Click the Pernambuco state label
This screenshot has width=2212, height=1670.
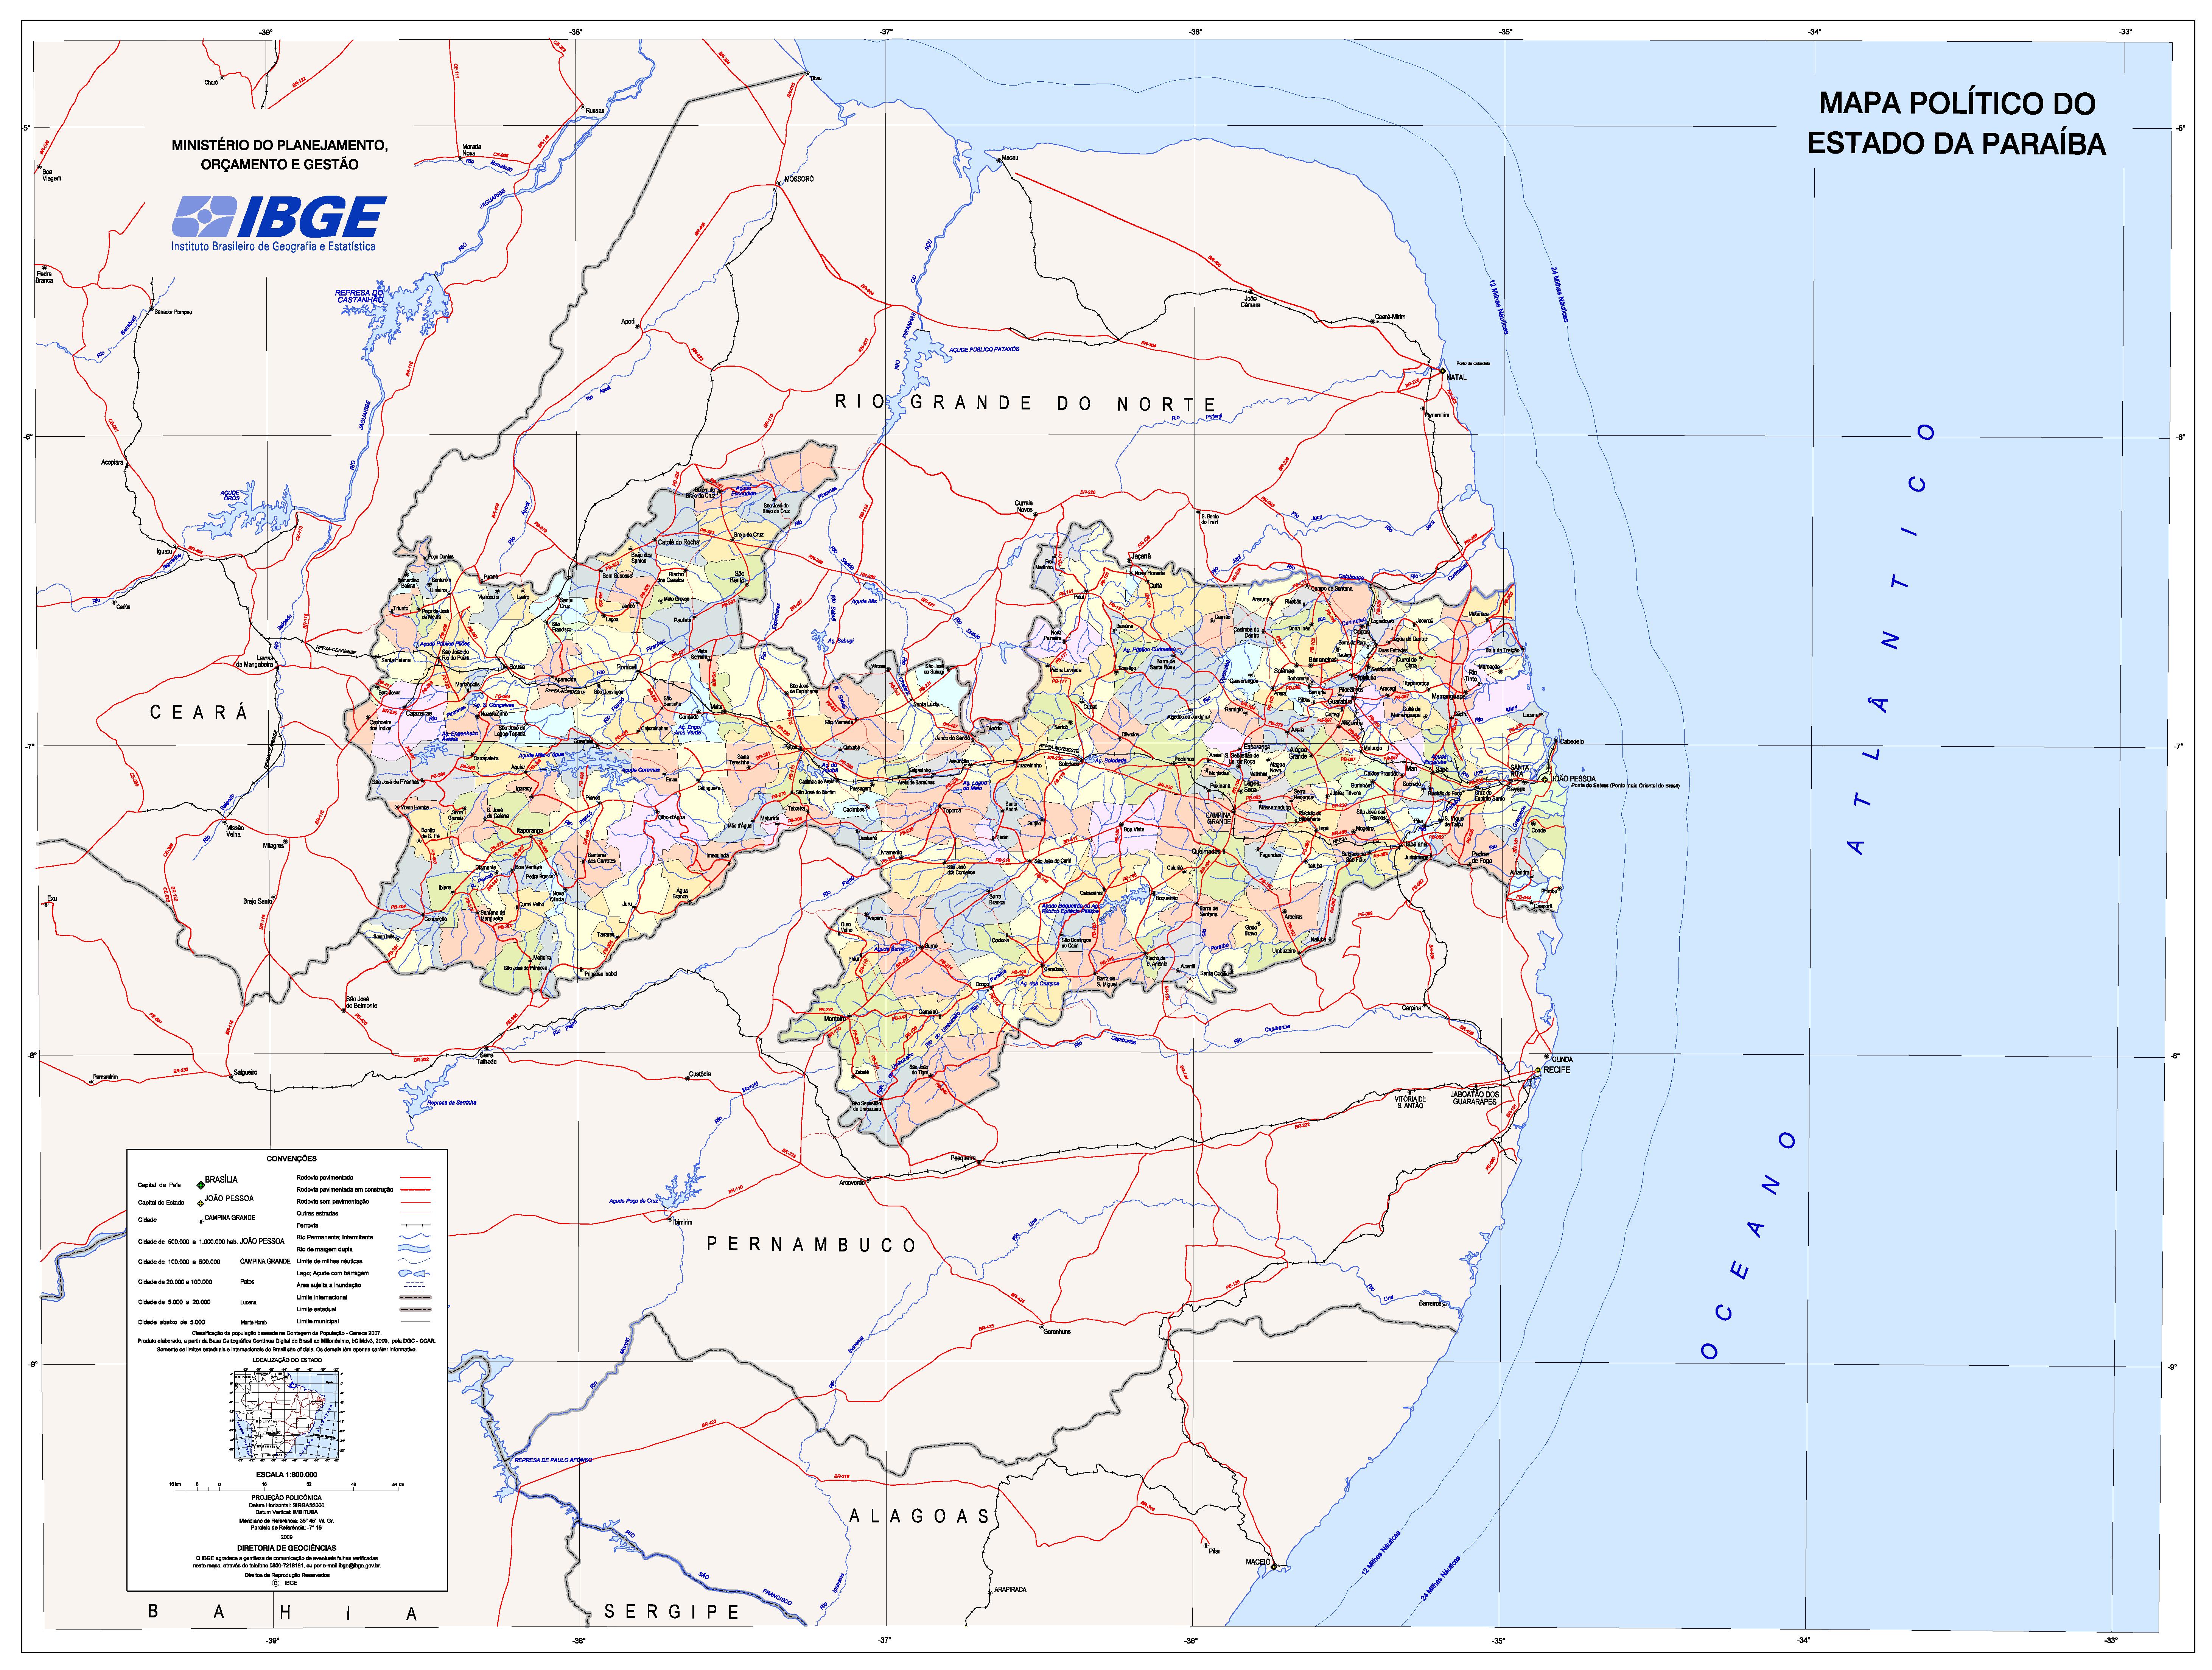(x=811, y=1245)
